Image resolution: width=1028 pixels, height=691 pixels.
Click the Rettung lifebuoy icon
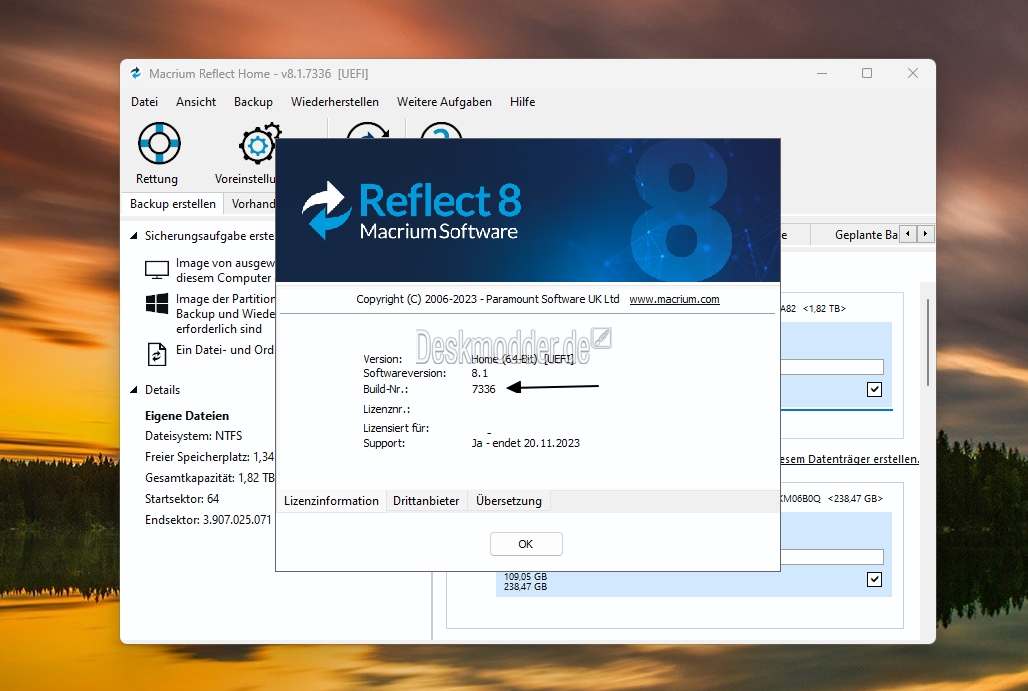(x=159, y=143)
